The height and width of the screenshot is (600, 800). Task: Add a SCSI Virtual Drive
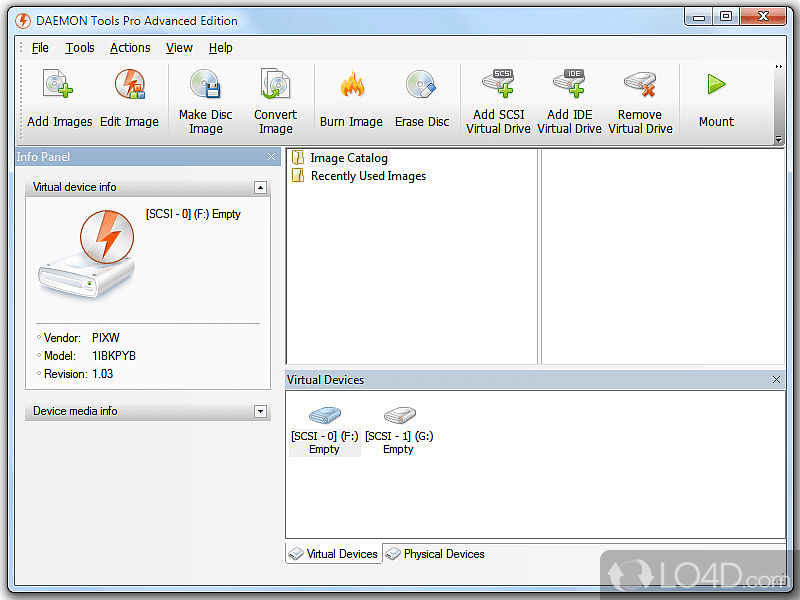(x=498, y=97)
